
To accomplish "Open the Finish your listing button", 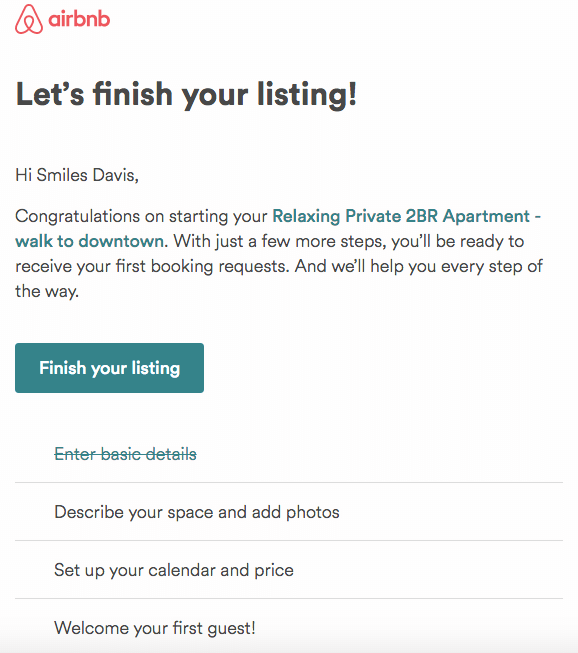I will tap(110, 368).
